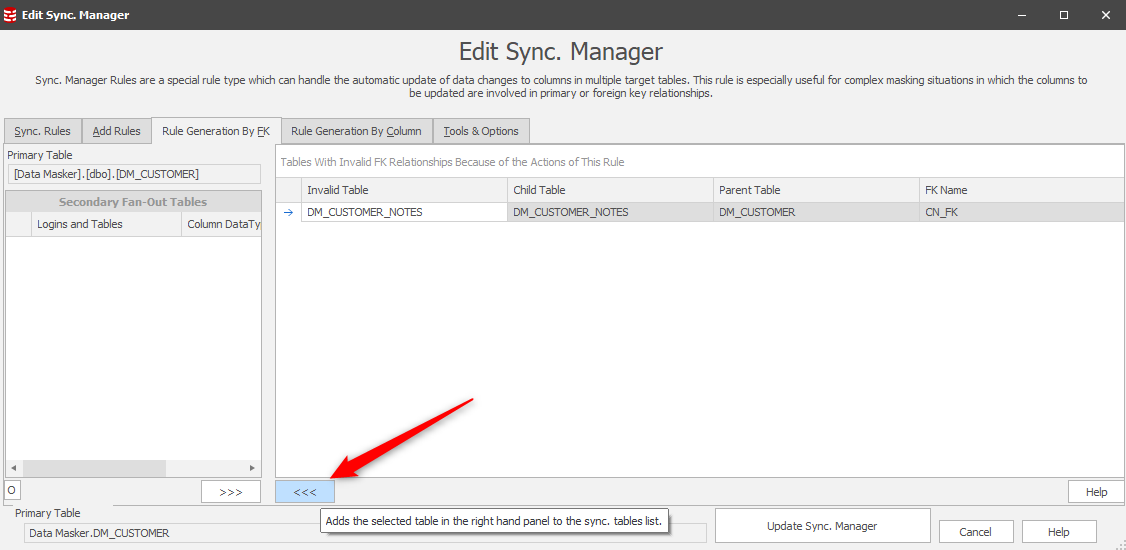Sort by the Invalid Table column header
This screenshot has width=1126, height=550.
(x=404, y=190)
